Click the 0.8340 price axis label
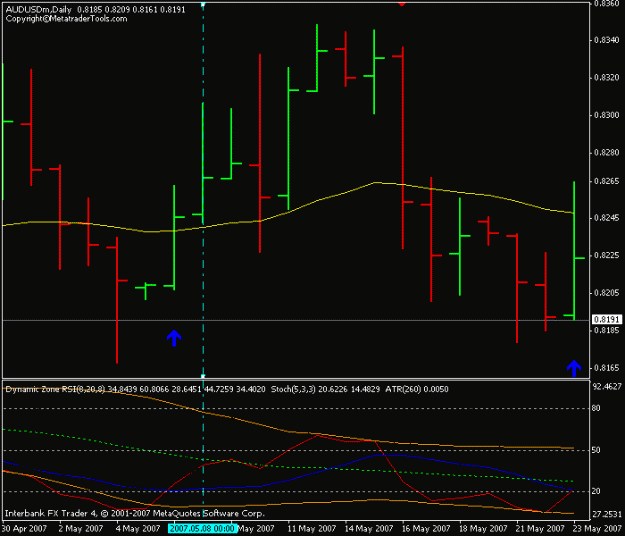 tap(607, 40)
